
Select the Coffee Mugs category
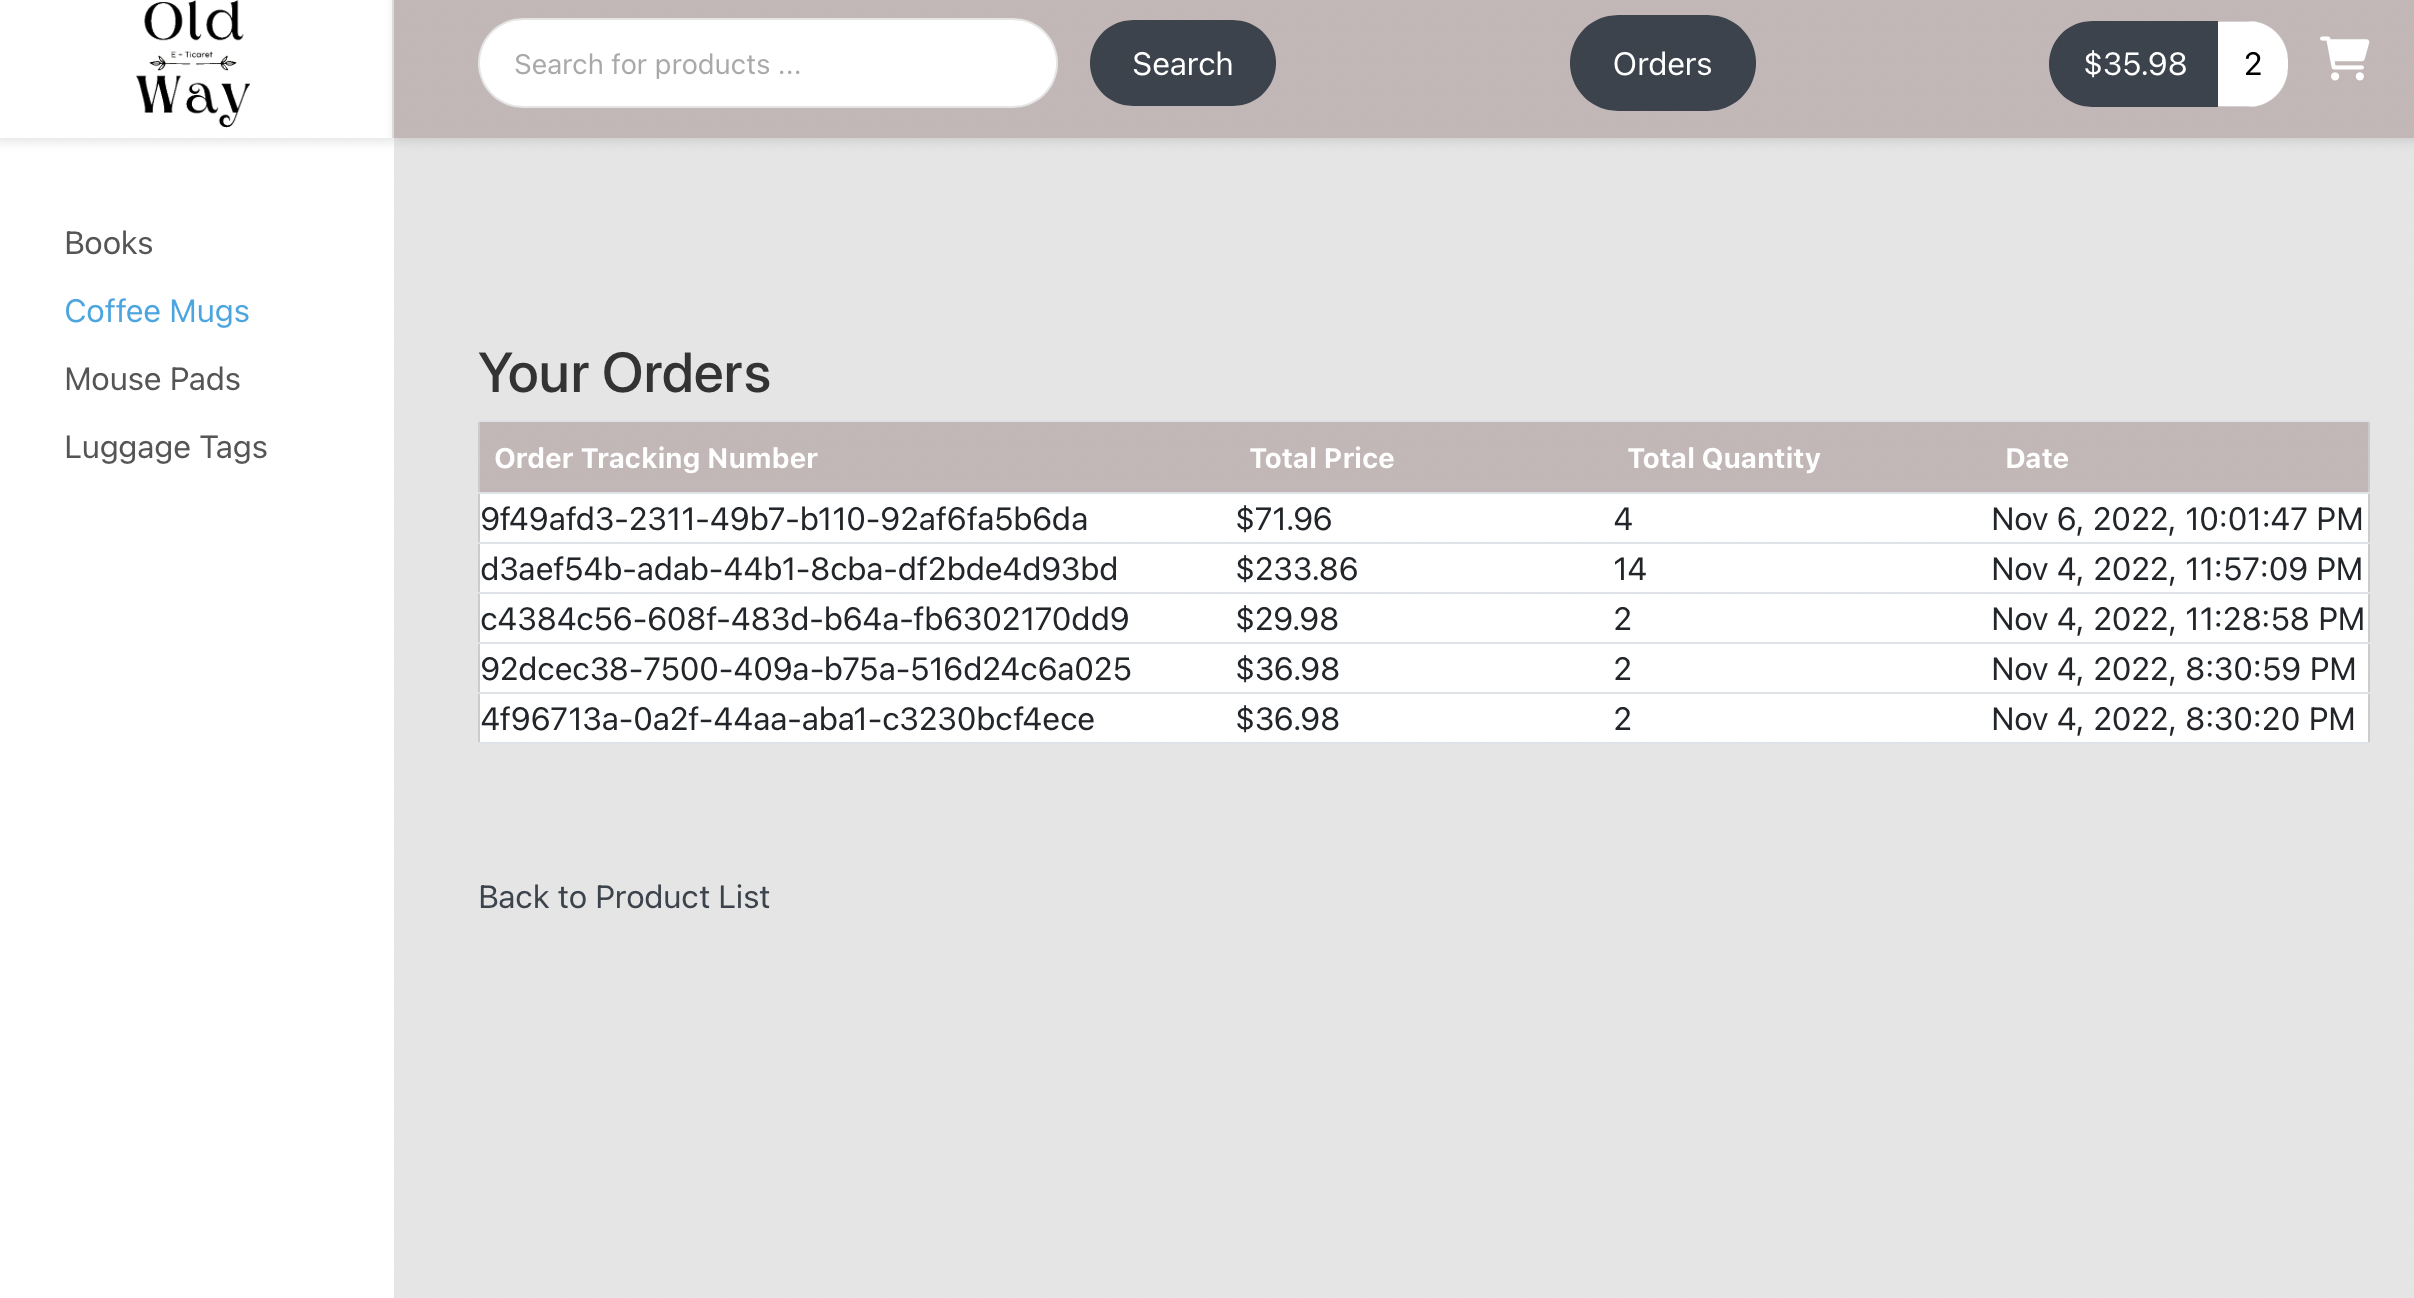tap(156, 311)
